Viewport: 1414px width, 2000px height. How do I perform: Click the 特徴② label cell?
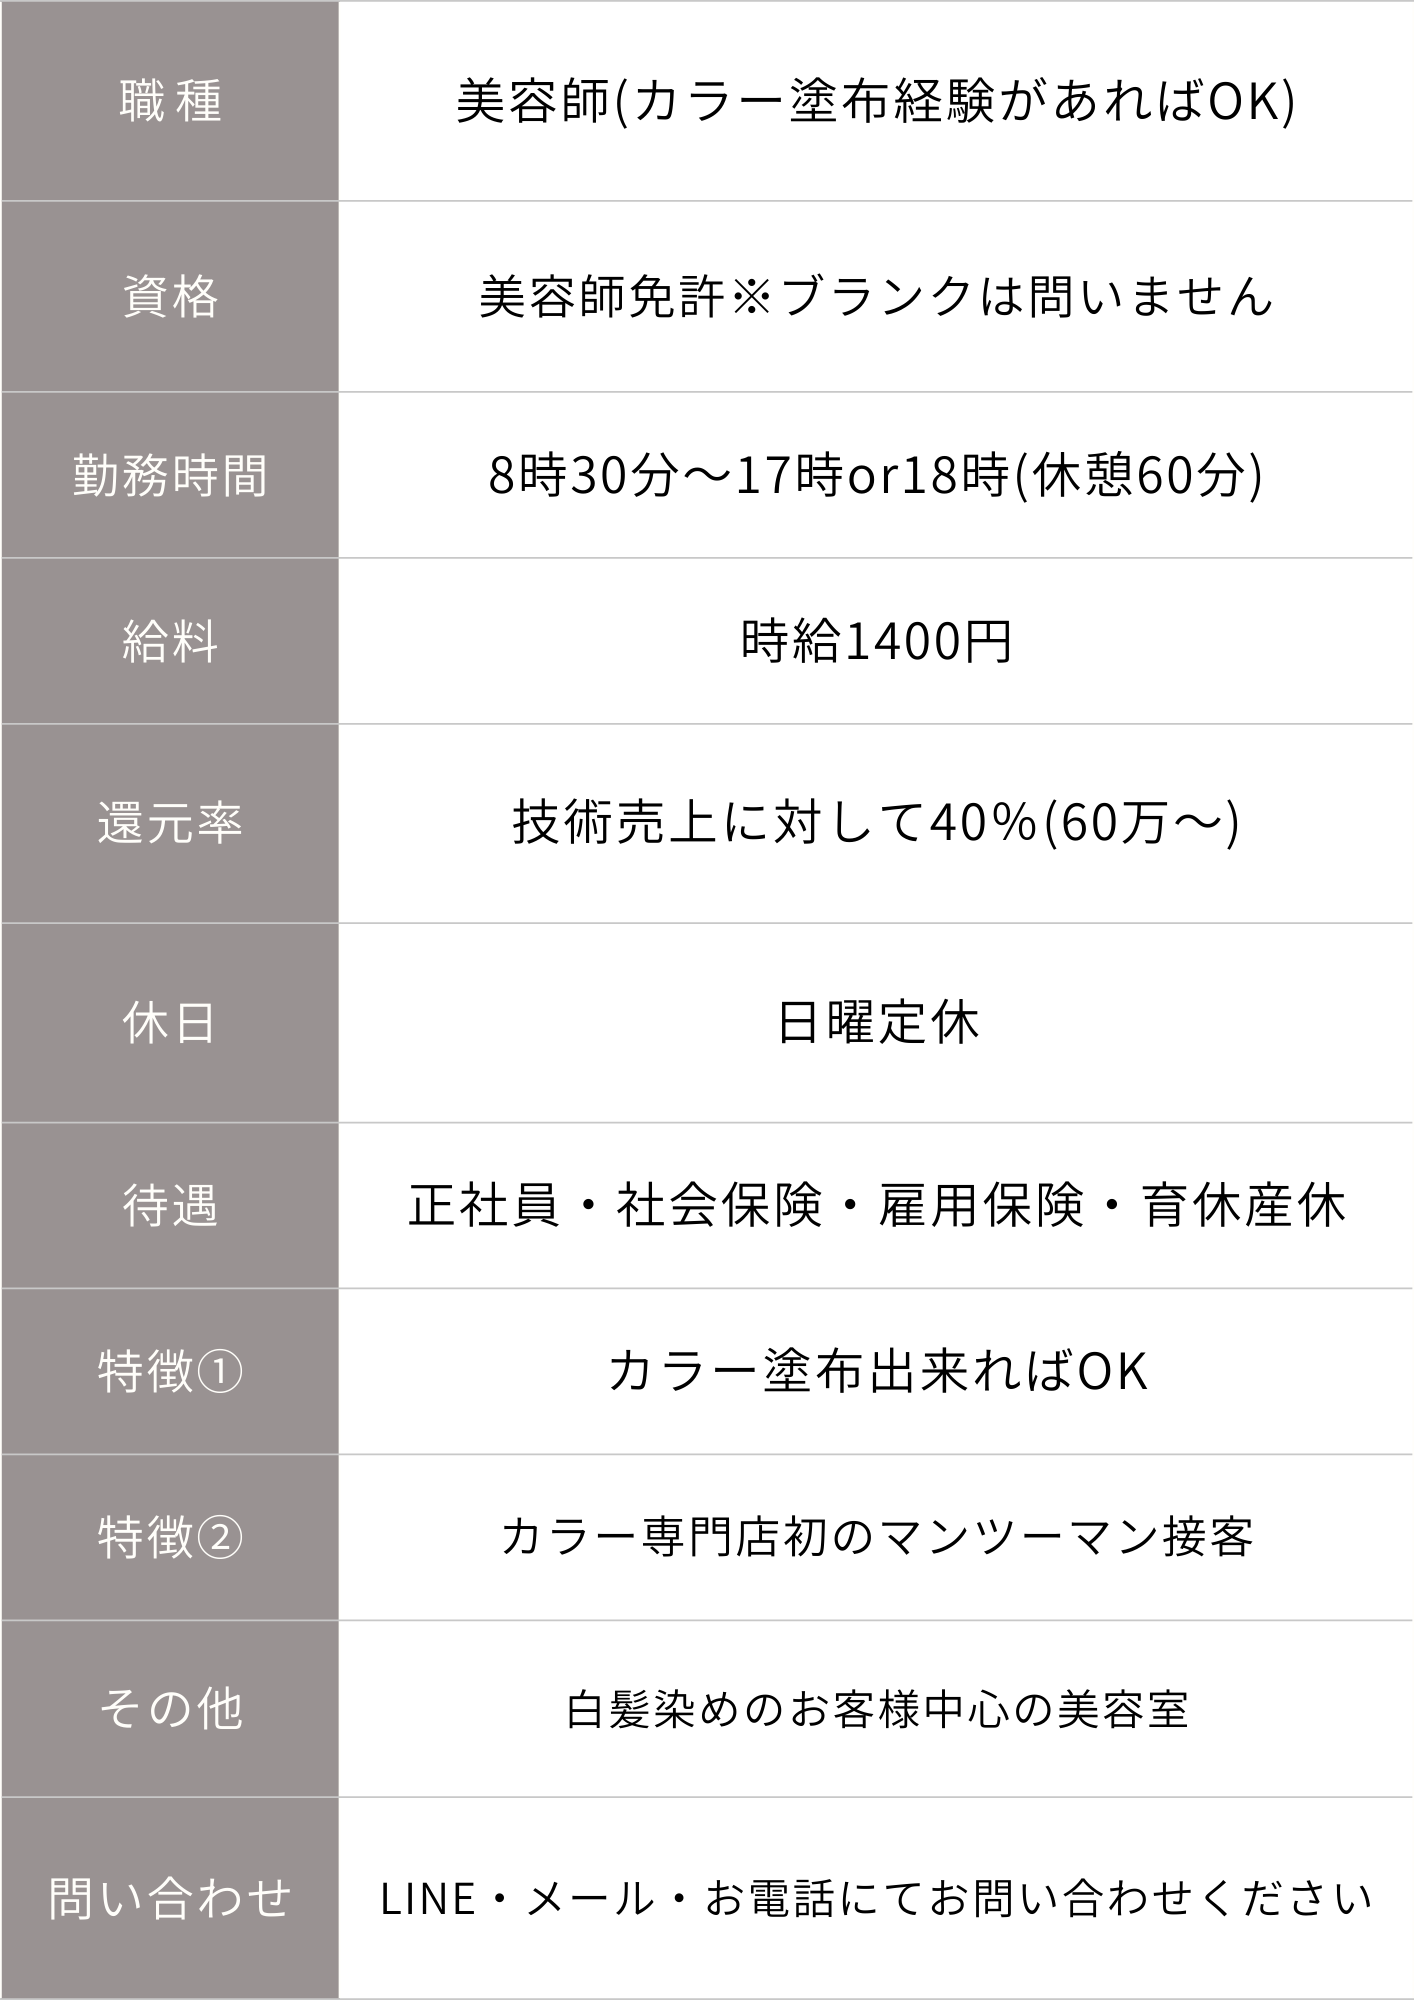(169, 1537)
